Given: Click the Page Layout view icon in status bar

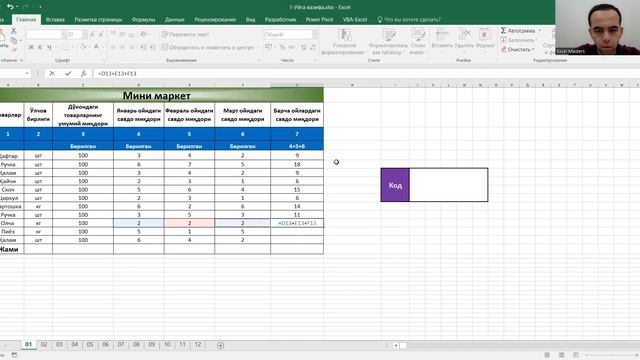Looking at the screenshot, I should coord(562,355).
